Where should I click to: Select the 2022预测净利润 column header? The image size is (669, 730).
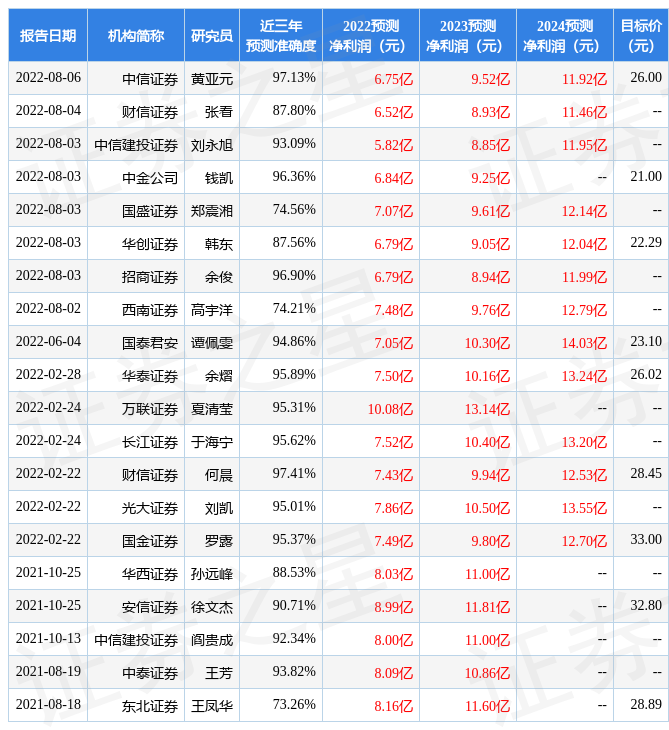[371, 35]
